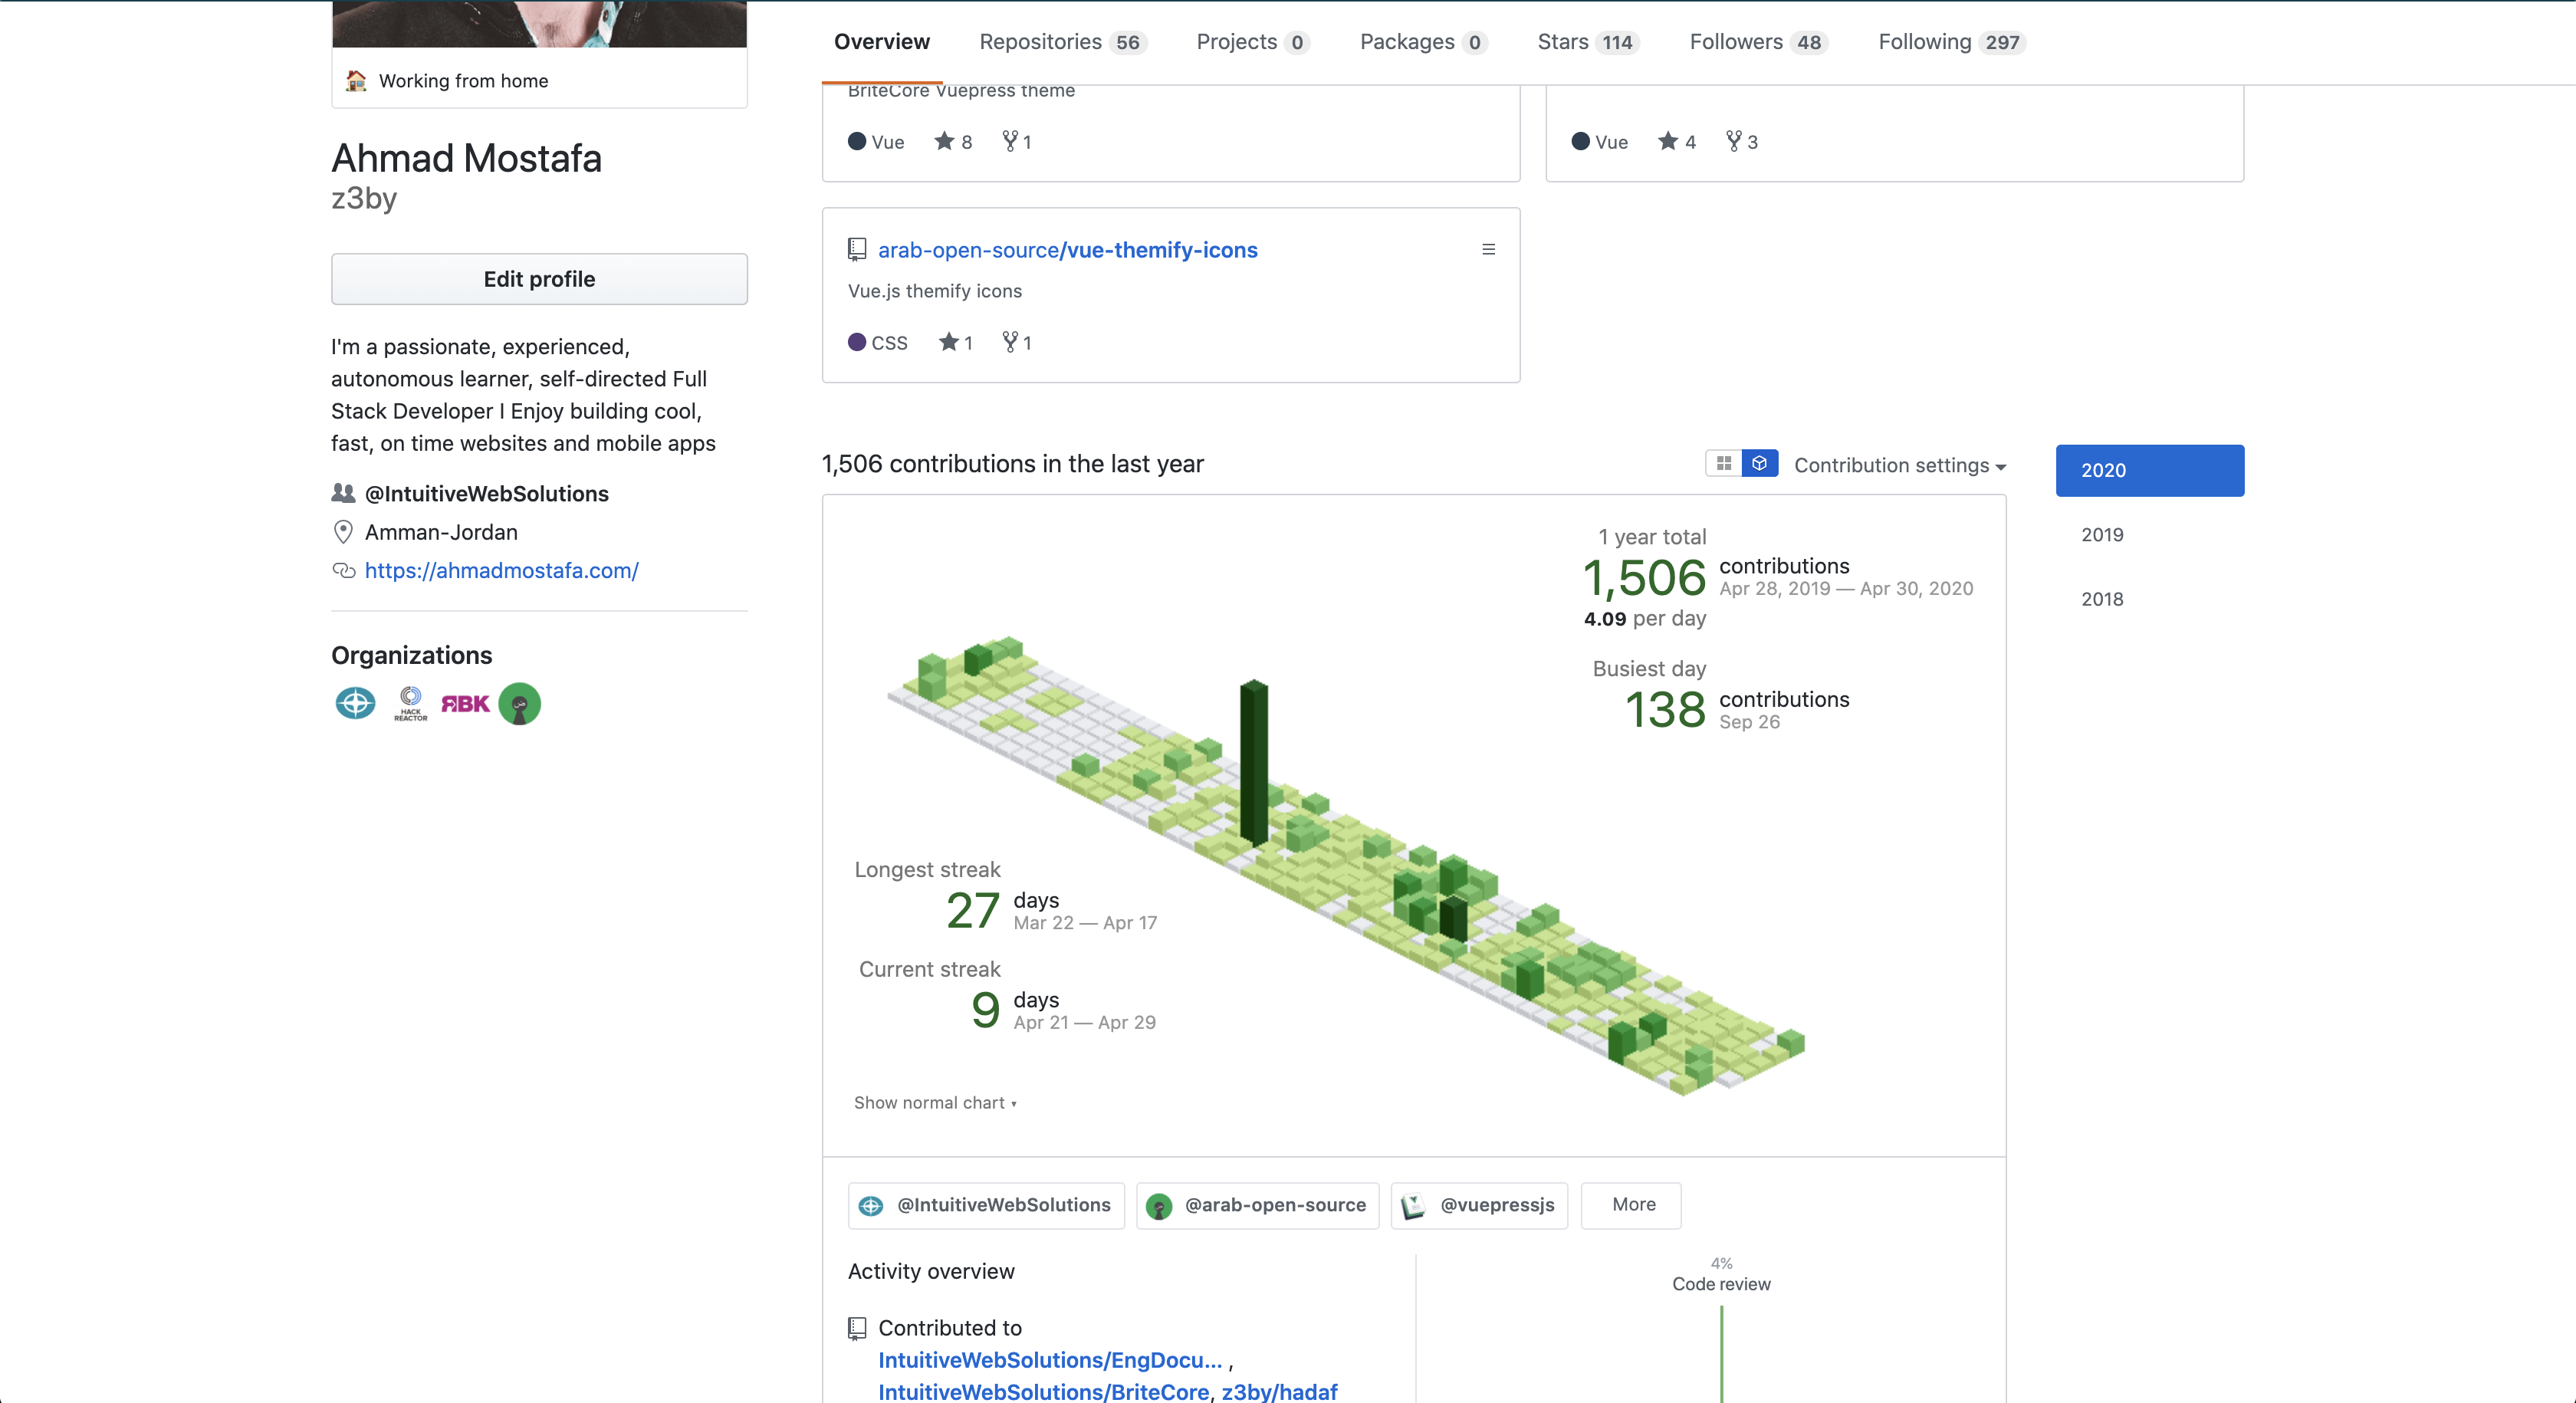
Task: Click the green arab-open-source organization avatar
Action: [520, 704]
